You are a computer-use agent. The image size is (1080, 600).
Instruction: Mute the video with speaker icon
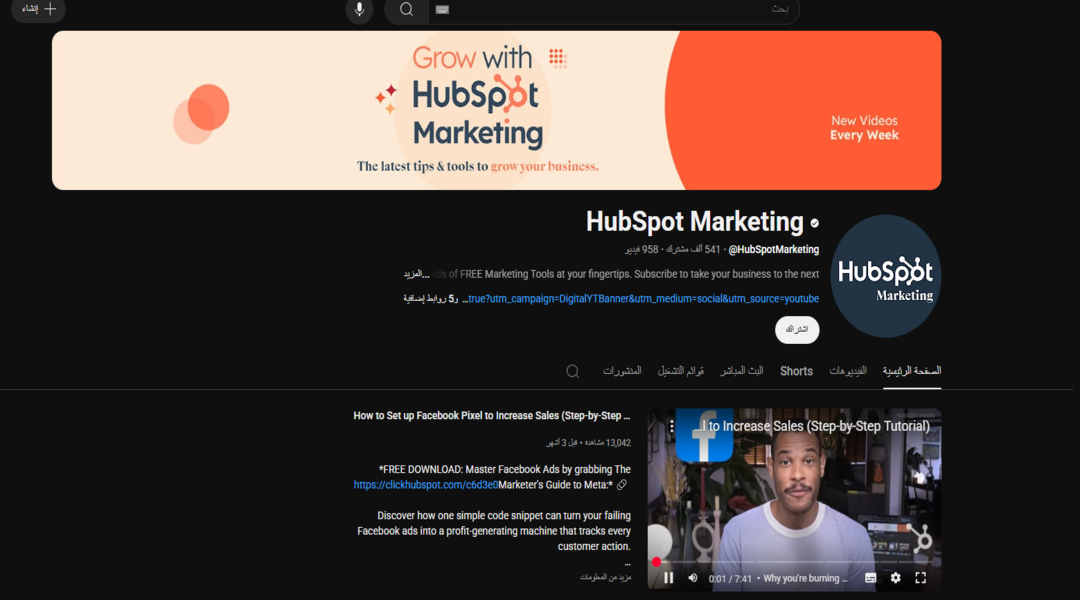pyautogui.click(x=693, y=578)
